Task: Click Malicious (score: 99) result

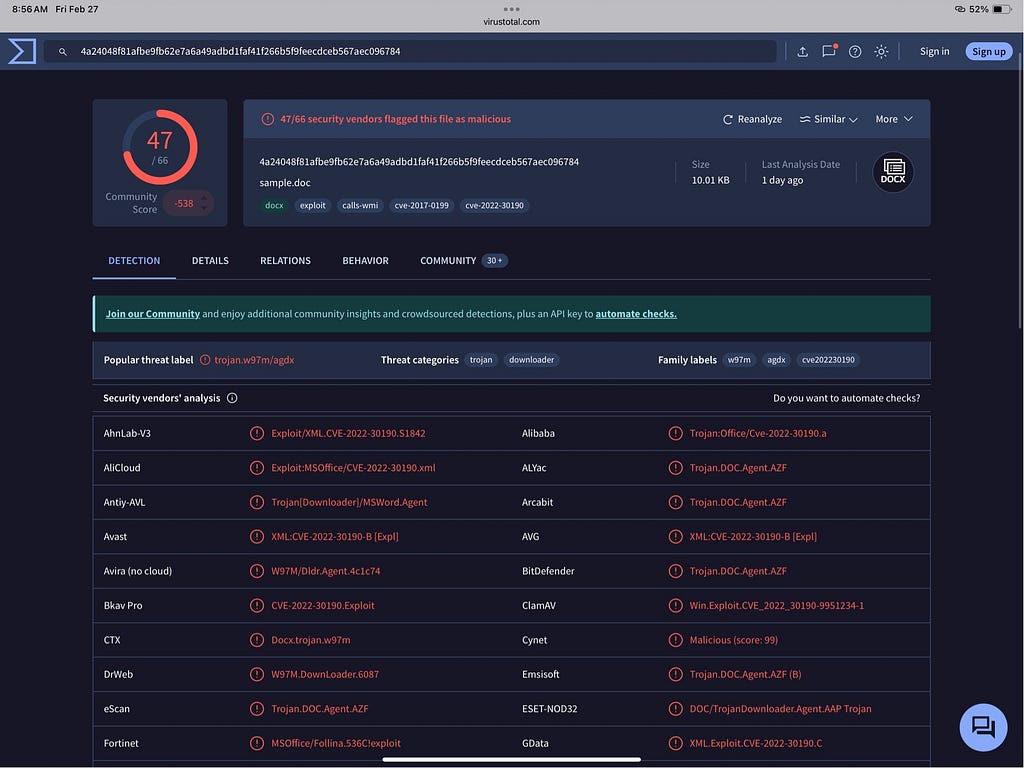Action: click(733, 640)
